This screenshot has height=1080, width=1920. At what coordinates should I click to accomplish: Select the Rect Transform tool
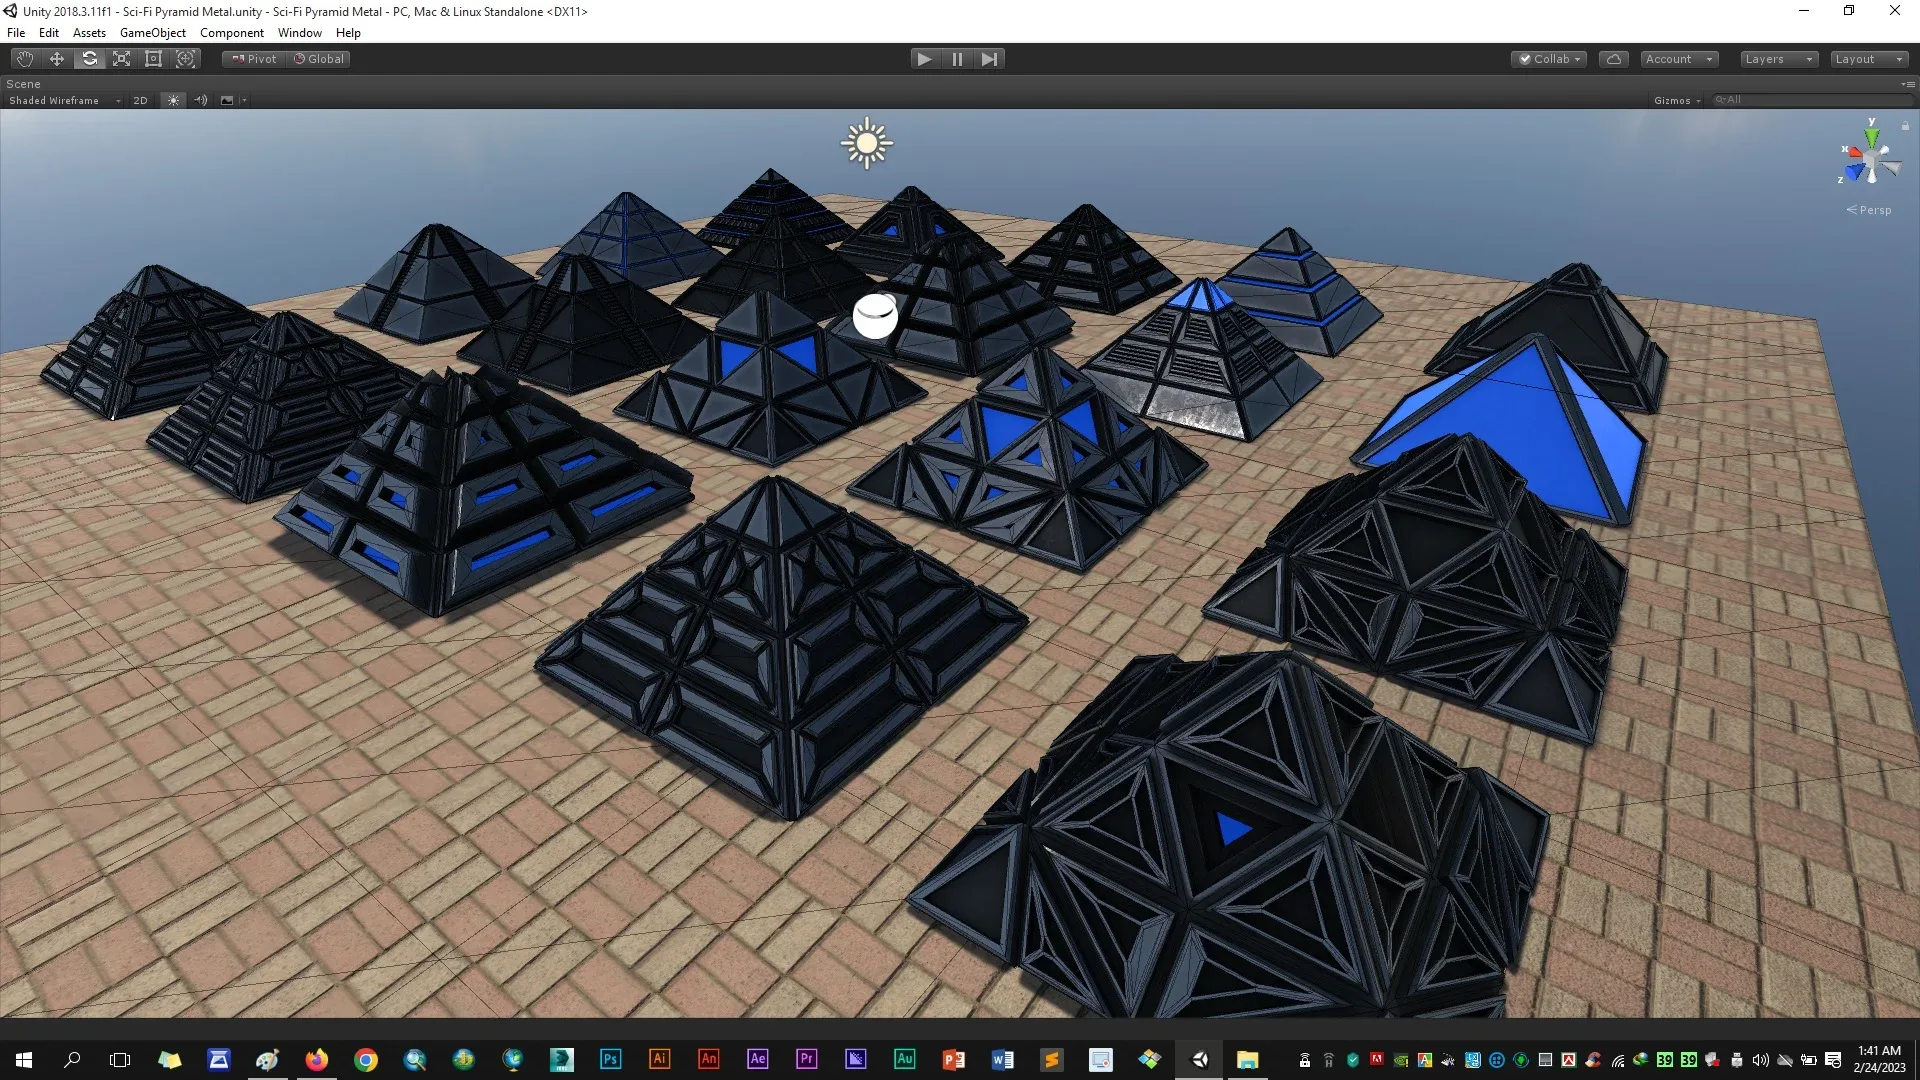coord(154,59)
